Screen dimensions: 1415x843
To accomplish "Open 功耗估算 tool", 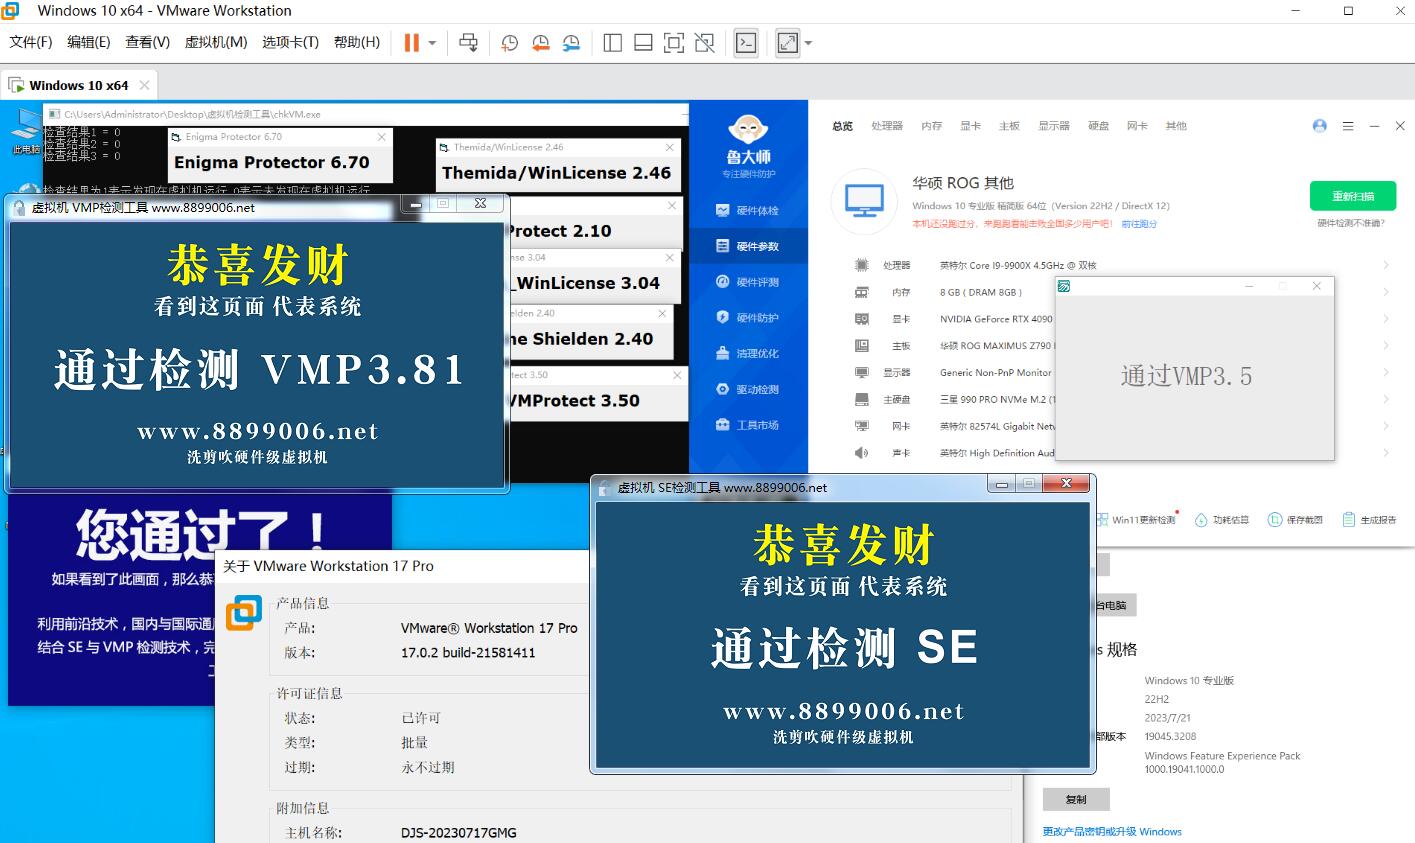I will coord(1222,520).
